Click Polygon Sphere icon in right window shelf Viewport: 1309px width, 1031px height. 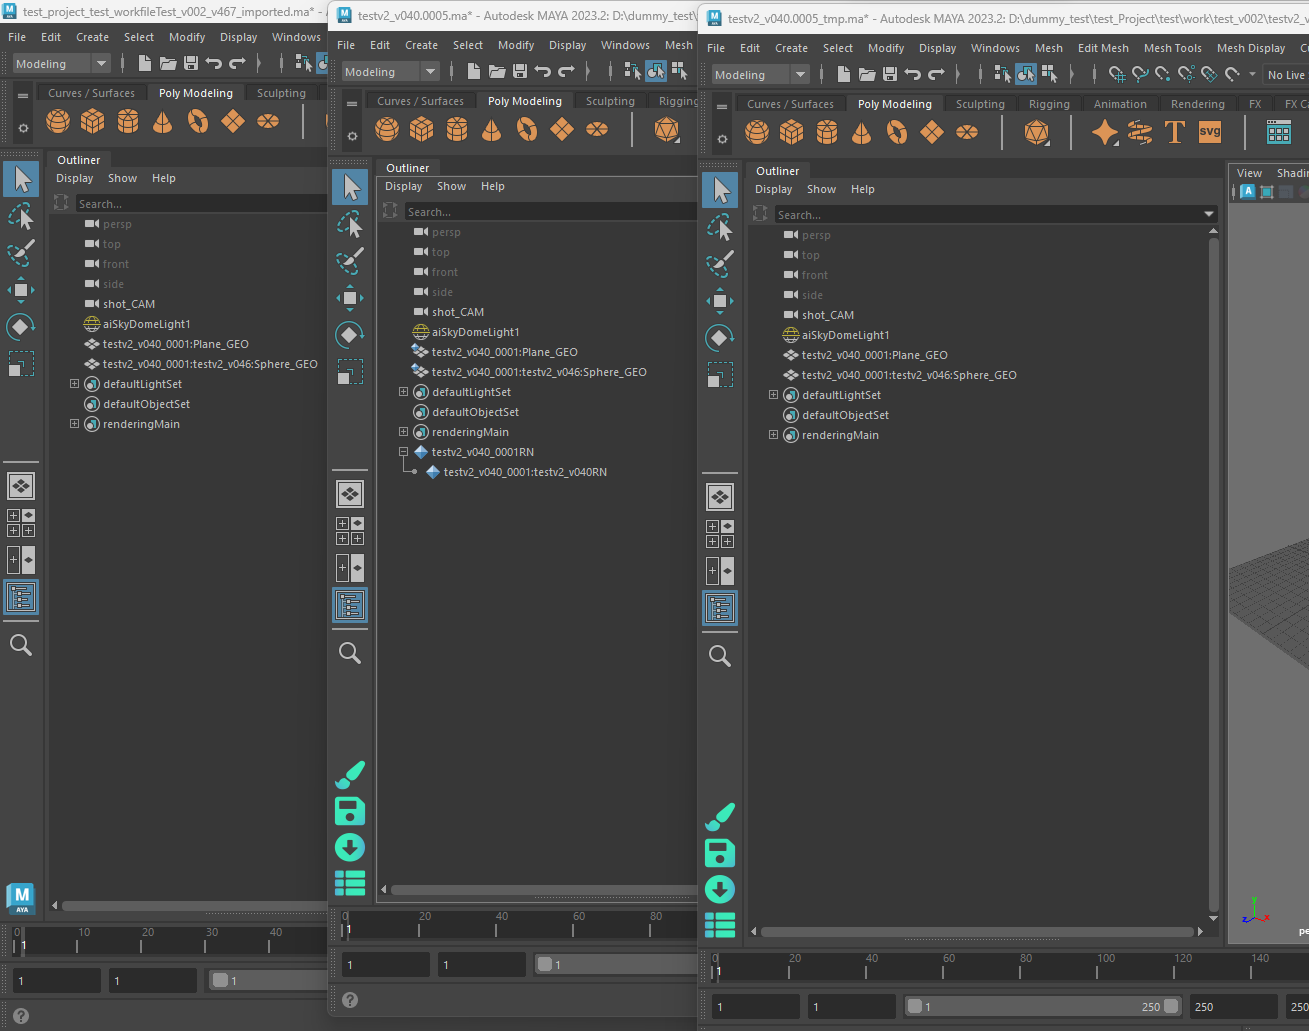758,132
